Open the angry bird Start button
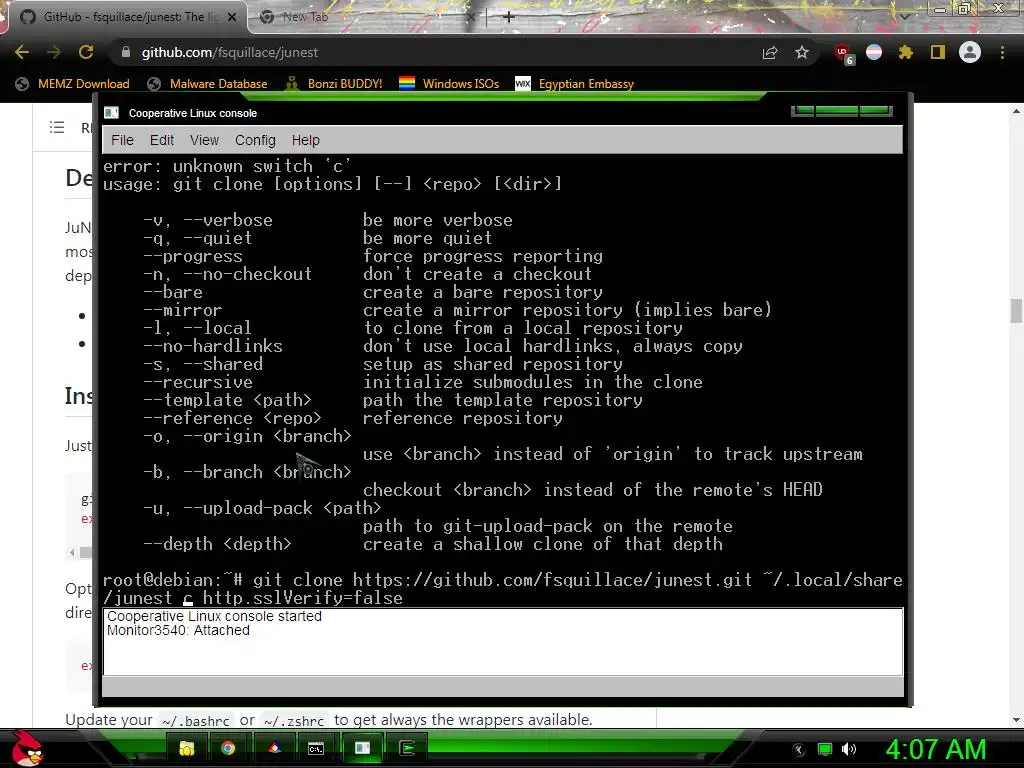Viewport: 1024px width, 768px height. [x=27, y=748]
